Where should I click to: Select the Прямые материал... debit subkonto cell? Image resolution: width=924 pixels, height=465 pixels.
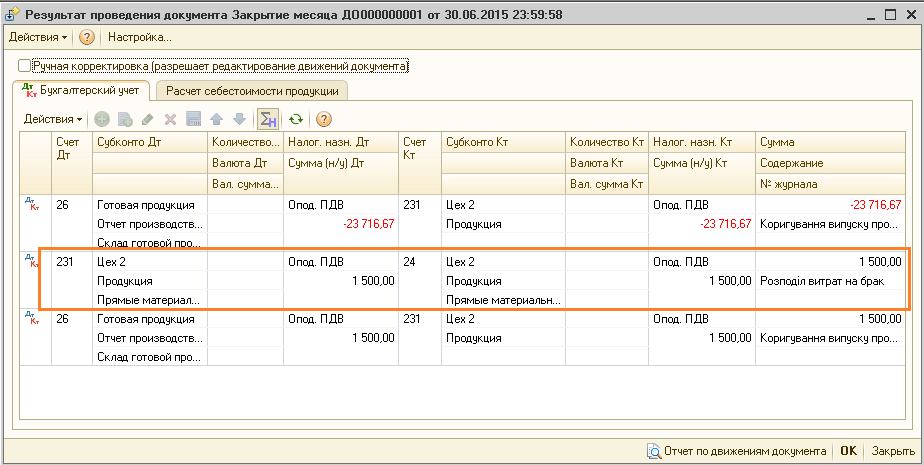coord(150,300)
